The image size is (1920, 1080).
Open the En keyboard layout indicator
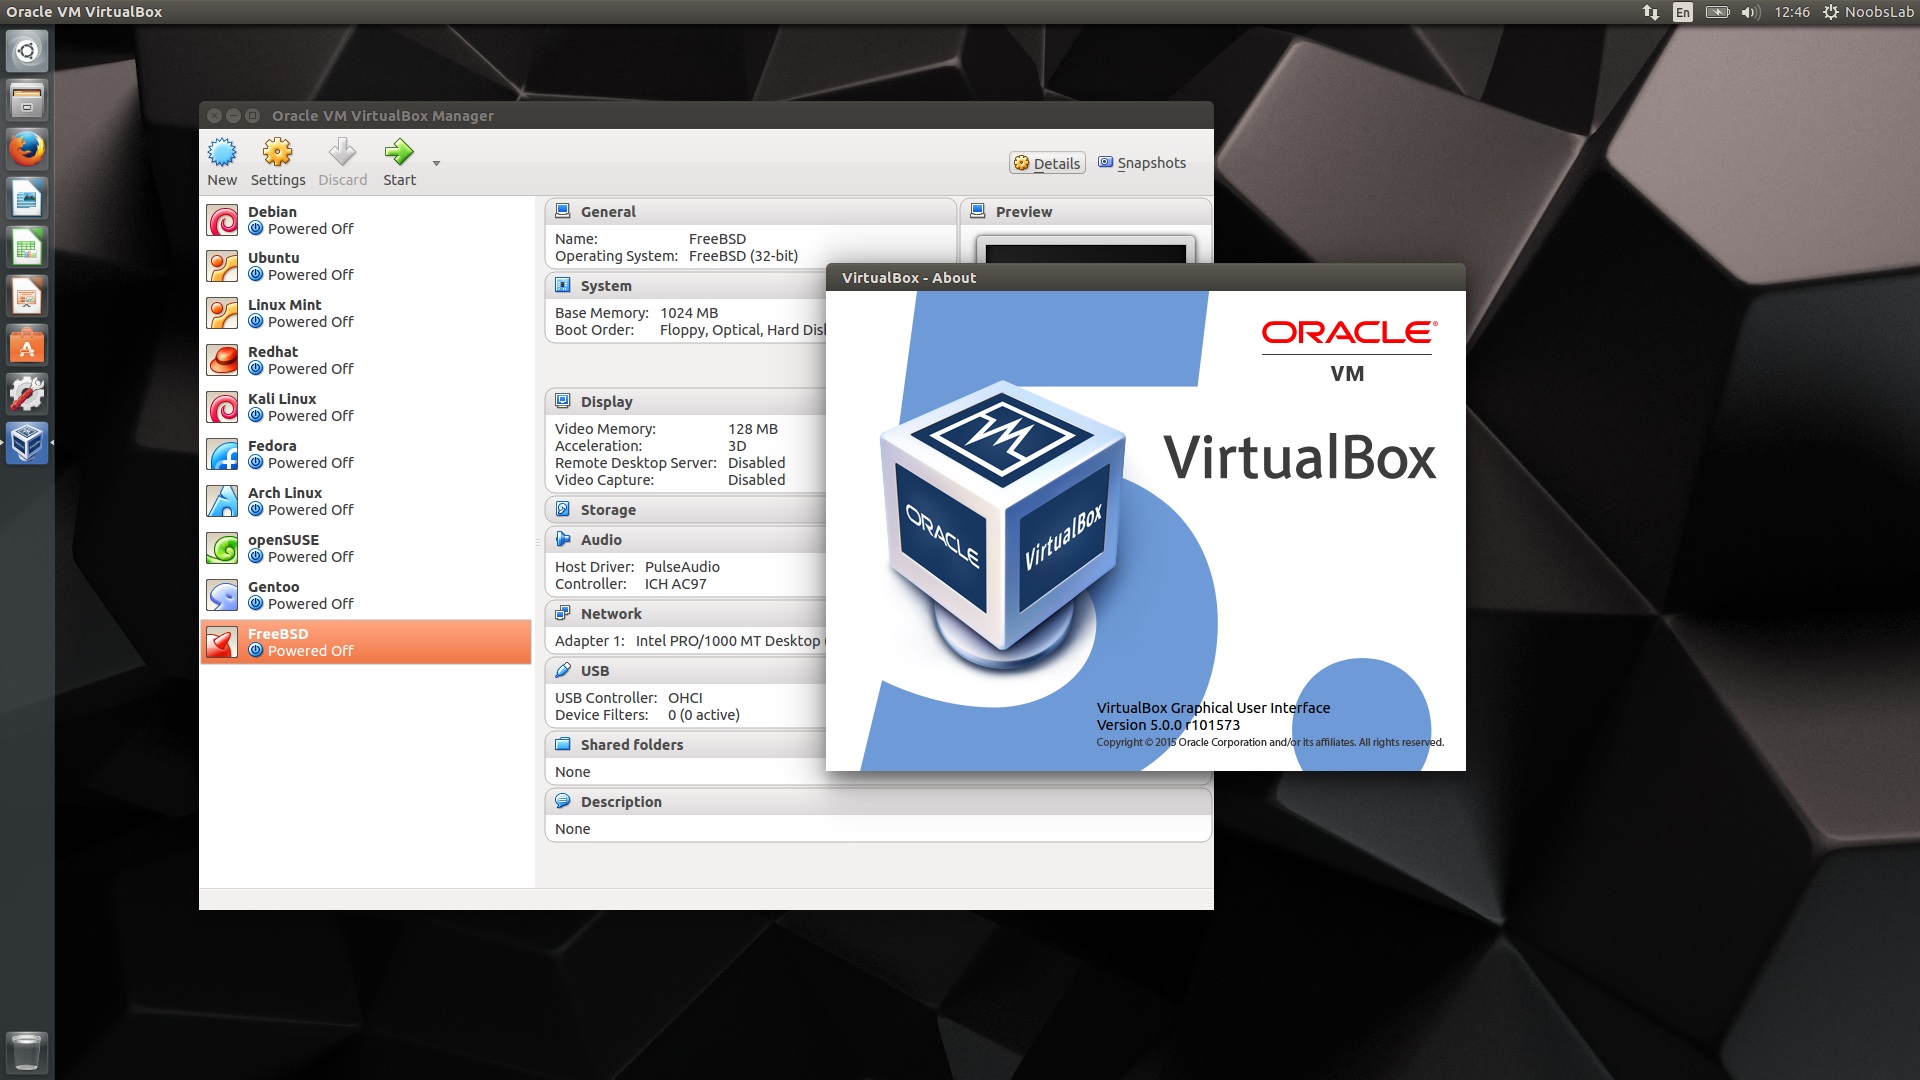pyautogui.click(x=1681, y=12)
